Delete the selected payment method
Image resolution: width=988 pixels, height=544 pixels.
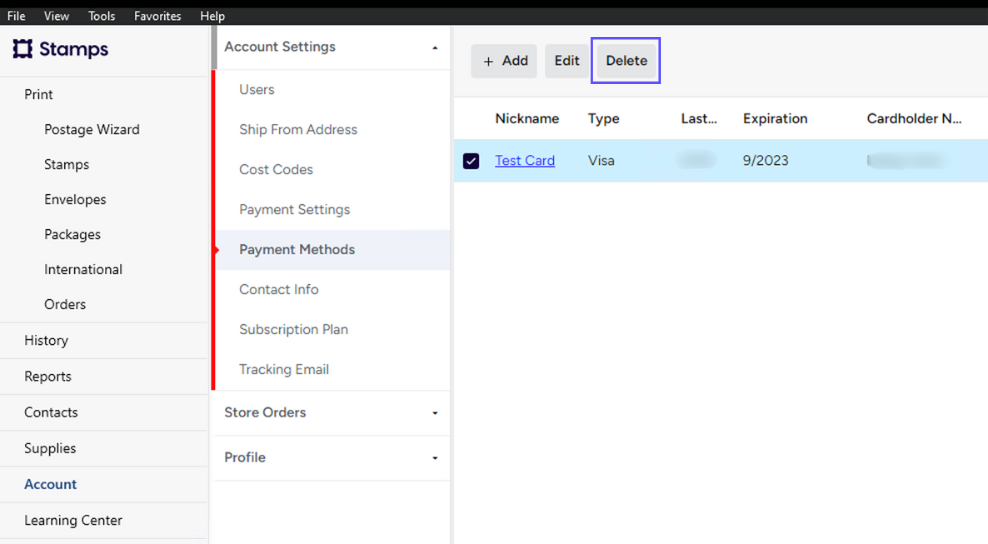tap(626, 61)
